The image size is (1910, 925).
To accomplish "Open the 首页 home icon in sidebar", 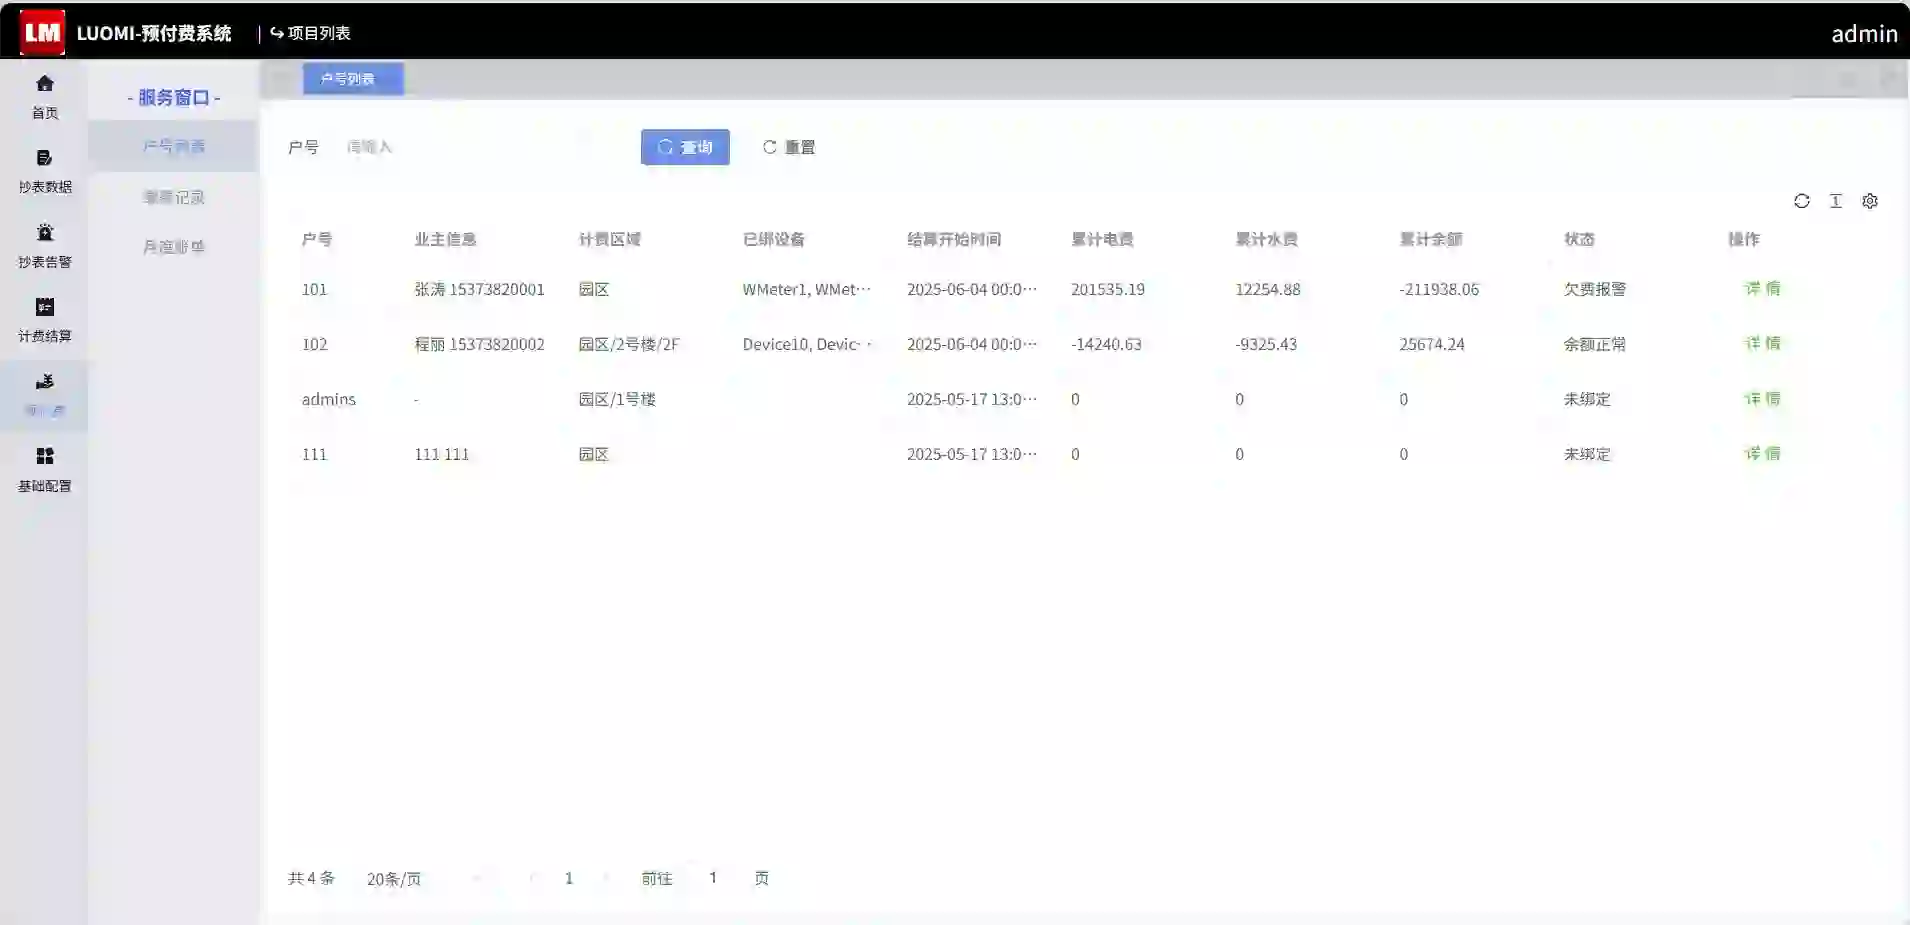I will [44, 96].
